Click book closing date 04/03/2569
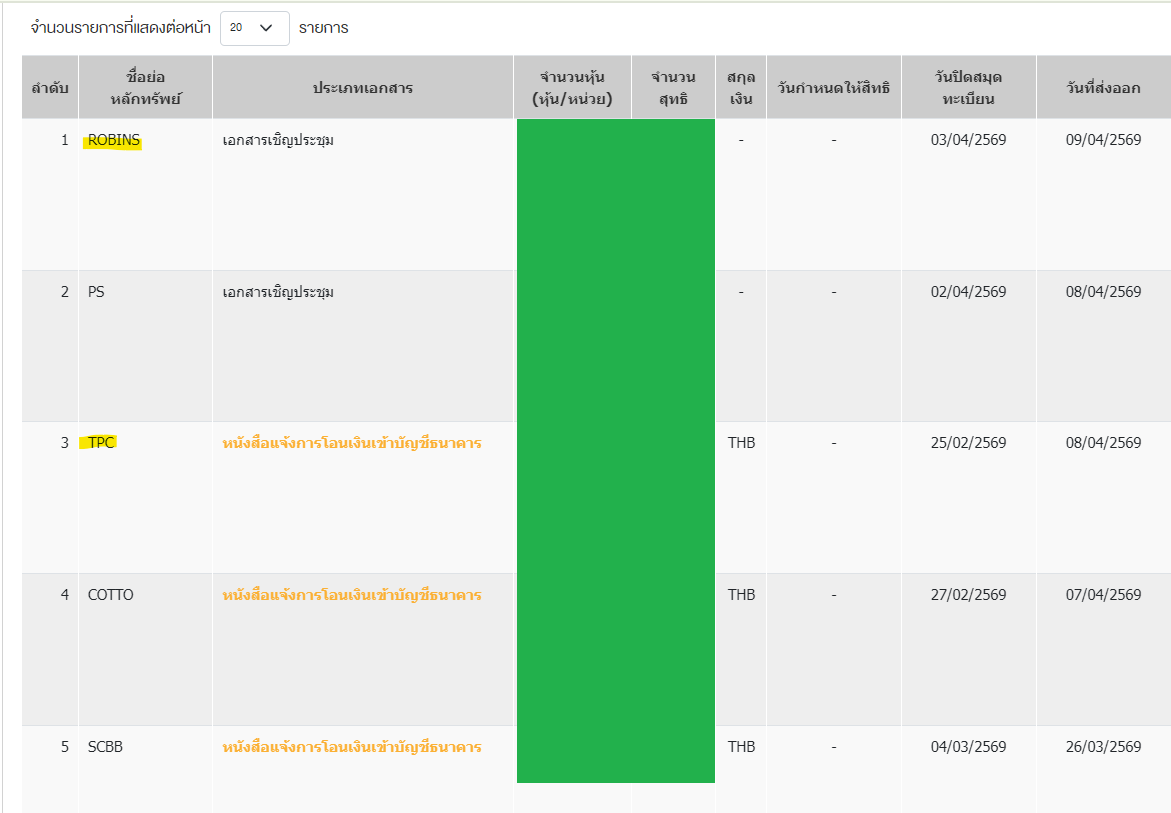Image resolution: width=1171 pixels, height=813 pixels. 969,747
